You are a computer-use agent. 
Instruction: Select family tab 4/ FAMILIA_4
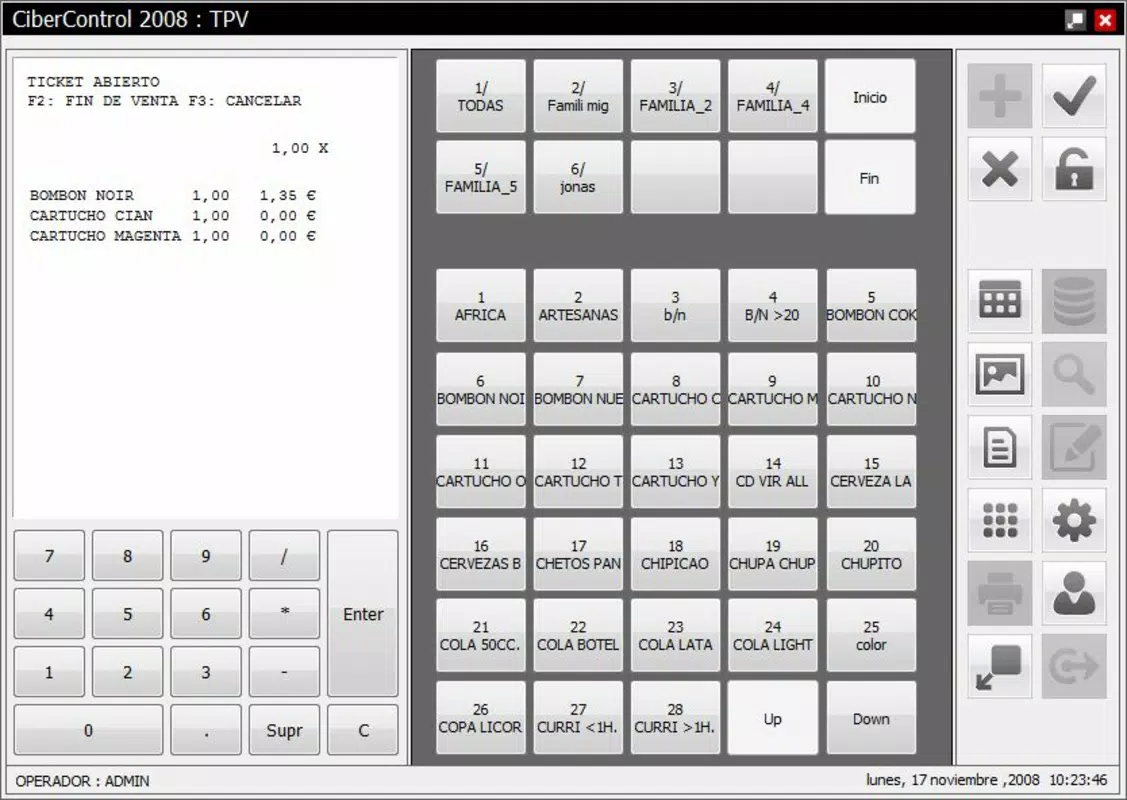pyautogui.click(x=773, y=96)
